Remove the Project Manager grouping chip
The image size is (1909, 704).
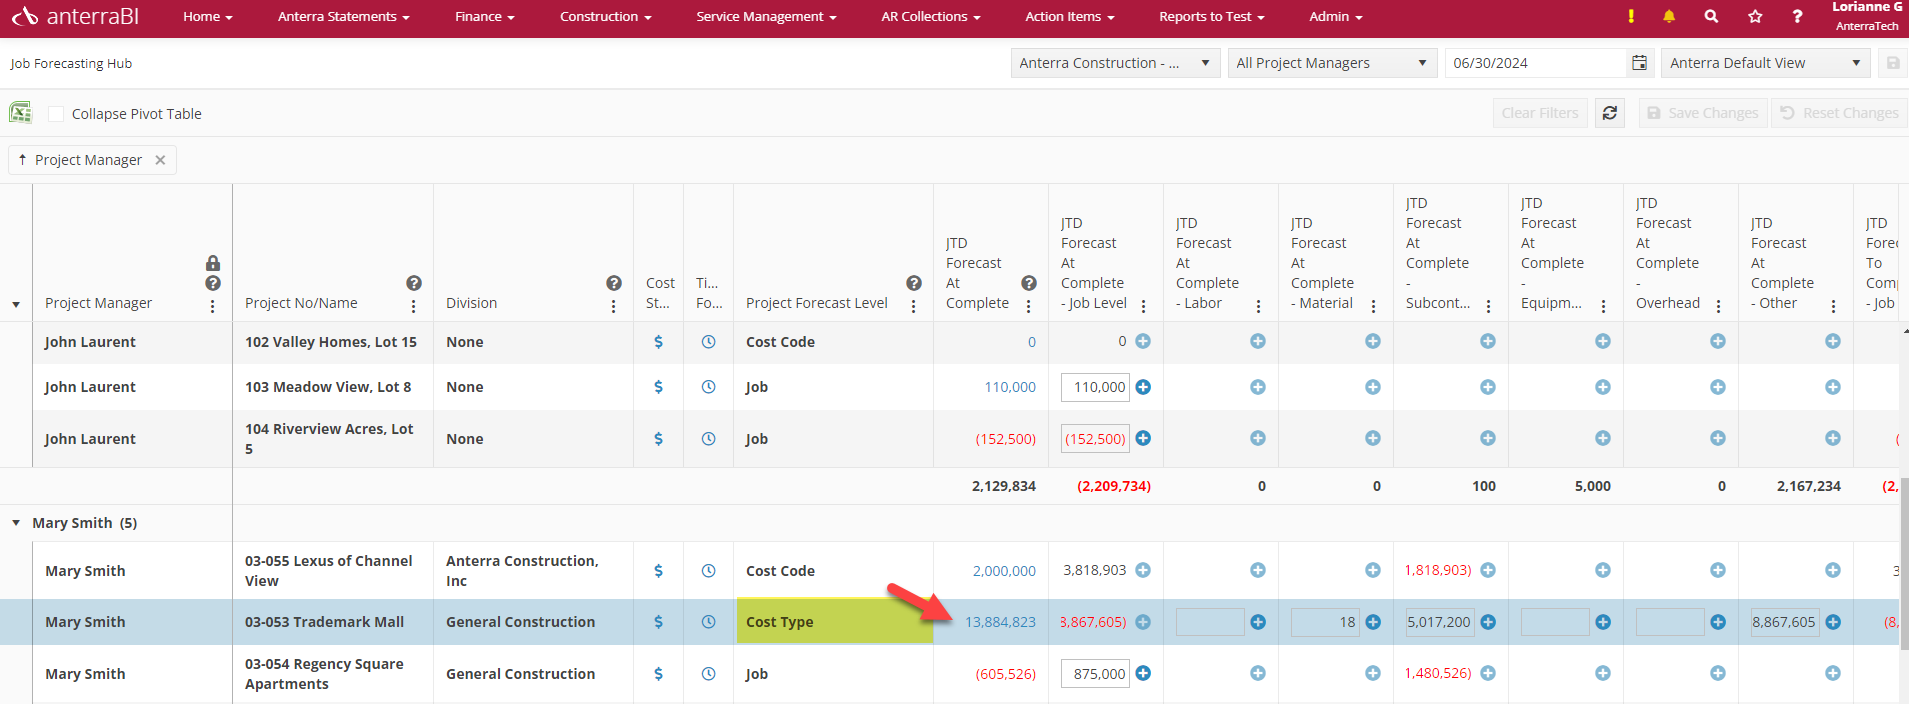pyautogui.click(x=160, y=160)
